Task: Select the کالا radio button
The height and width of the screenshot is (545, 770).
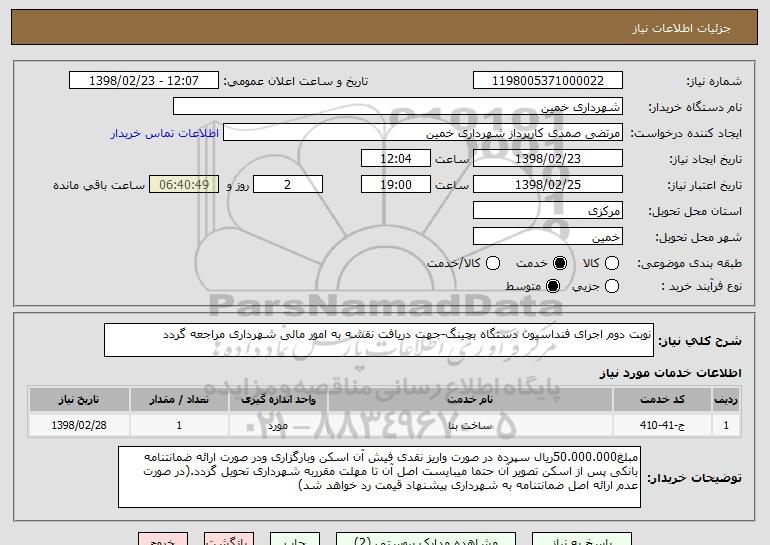Action: pos(611,263)
